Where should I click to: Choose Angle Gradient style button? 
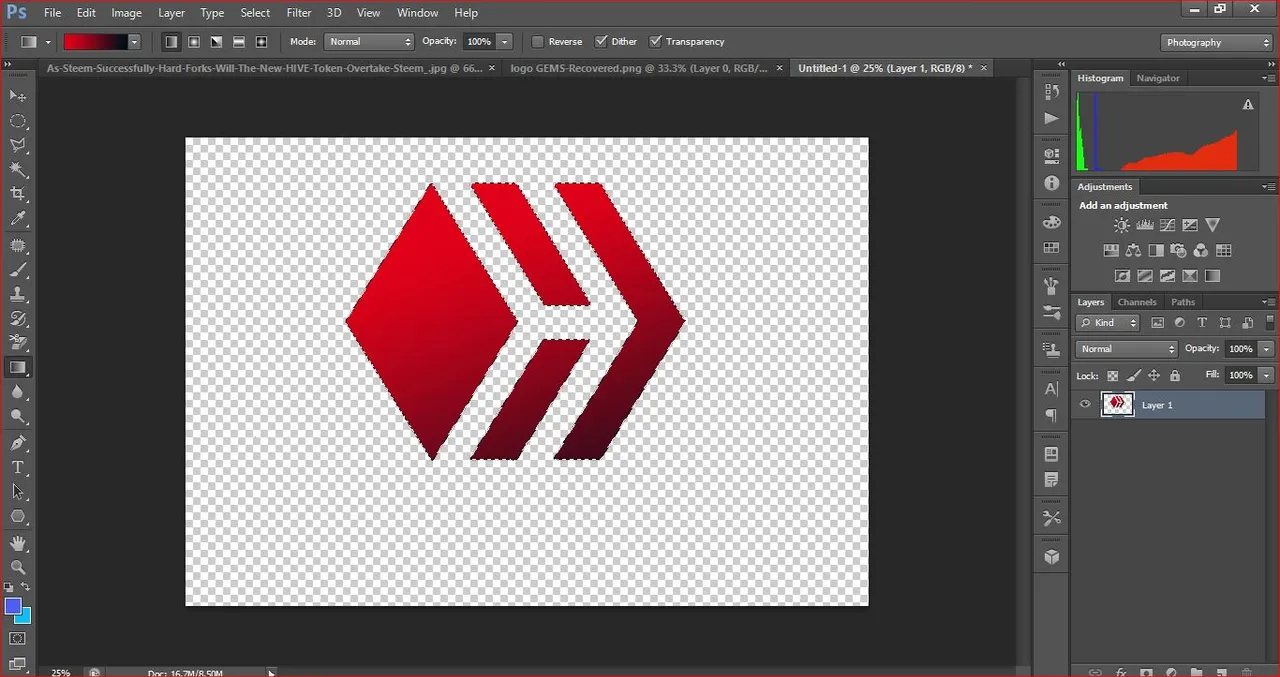point(216,42)
